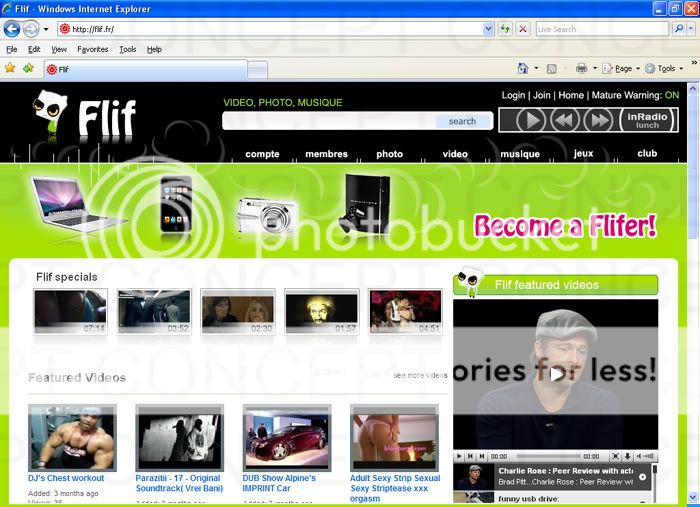The height and width of the screenshot is (507, 700).
Task: Open the photo navigation item
Action: [389, 154]
